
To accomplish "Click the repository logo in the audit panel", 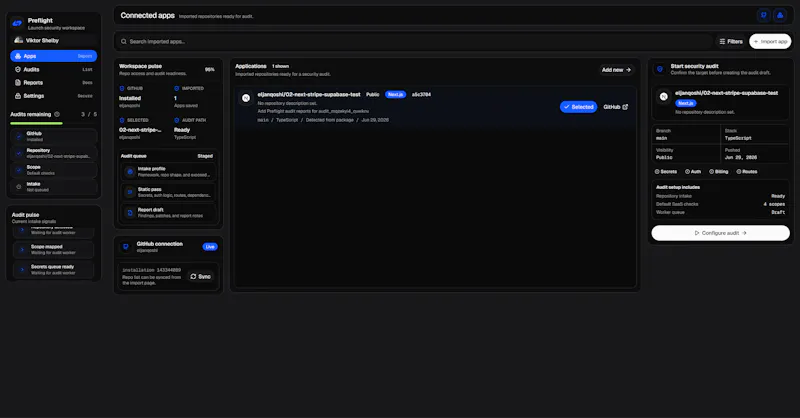I will 663,96.
